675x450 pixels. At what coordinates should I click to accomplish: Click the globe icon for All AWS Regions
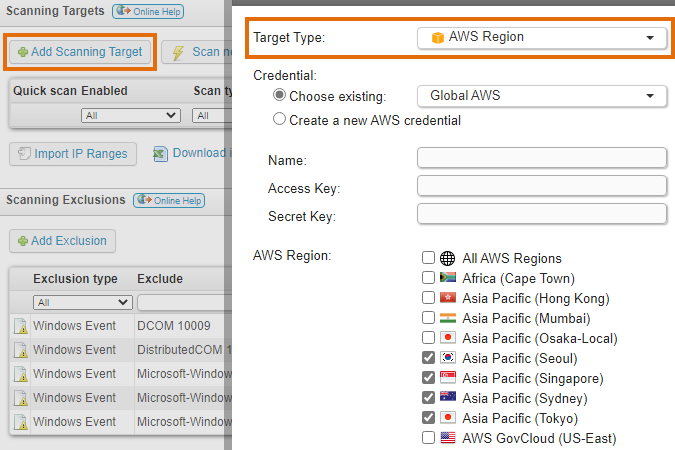point(448,258)
